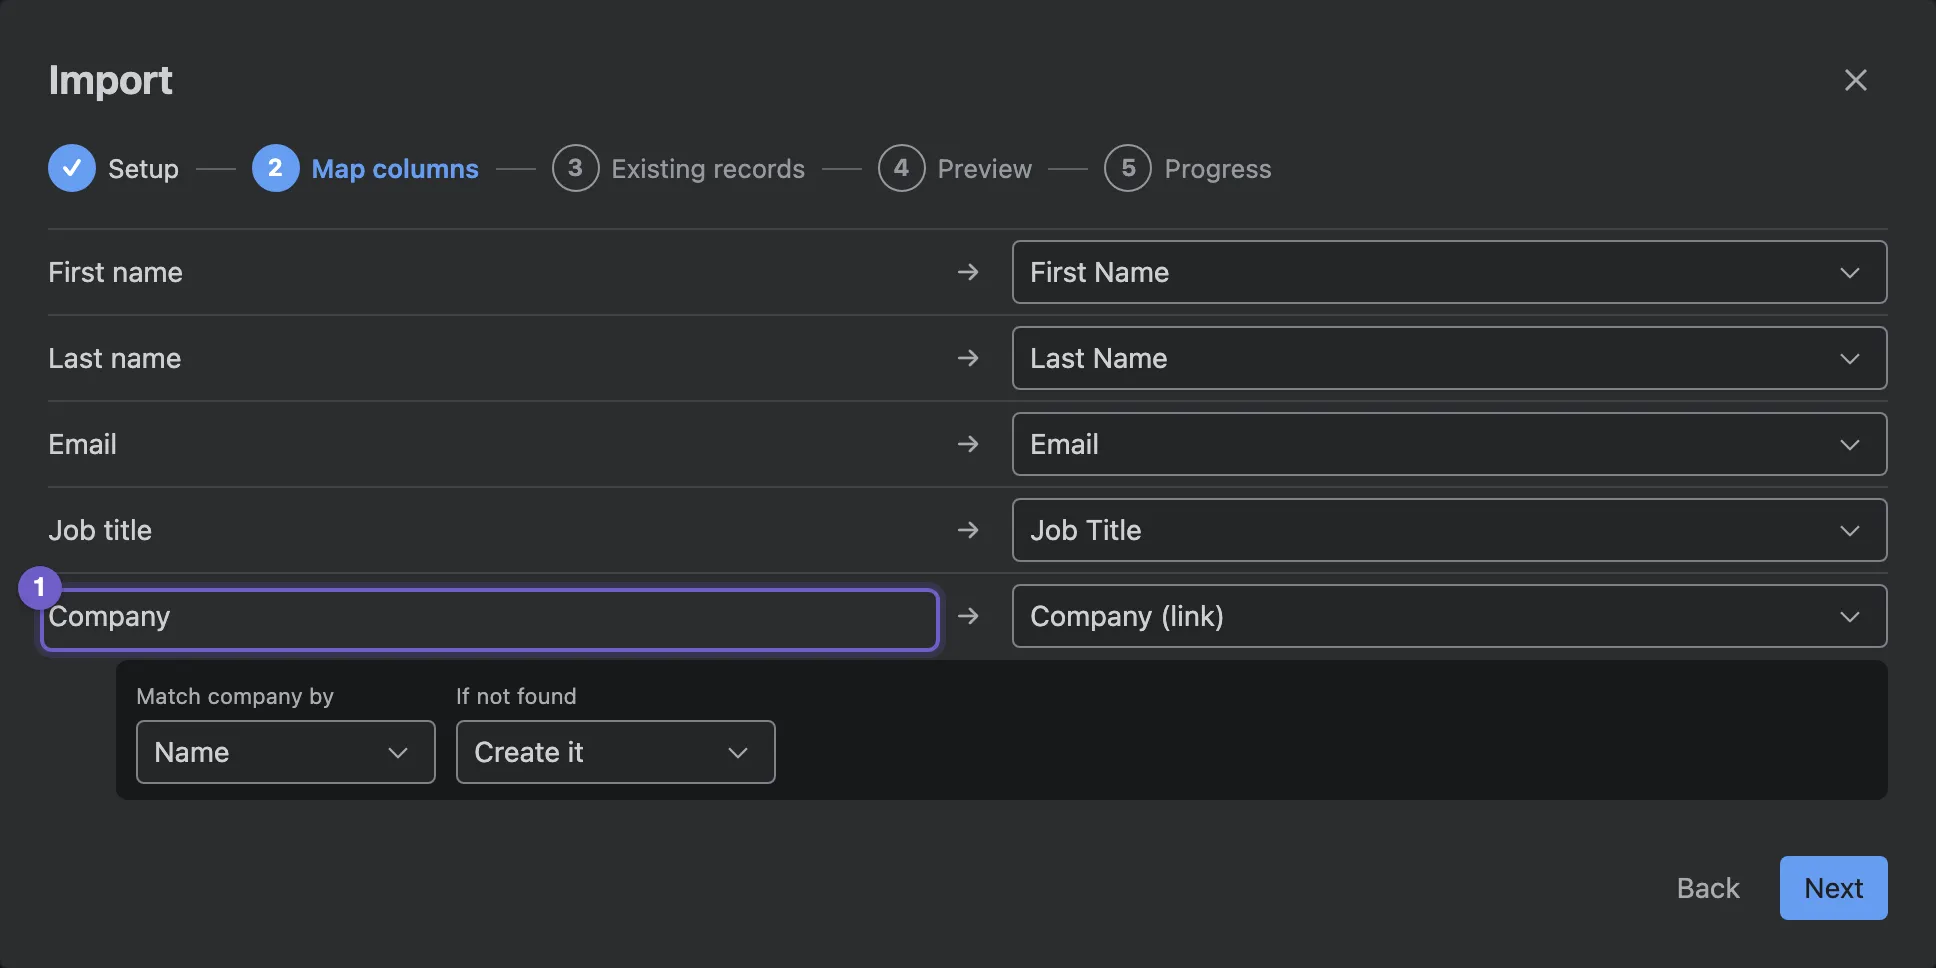This screenshot has width=1936, height=968.
Task: Open the Last Name field dropdown
Action: [1450, 358]
